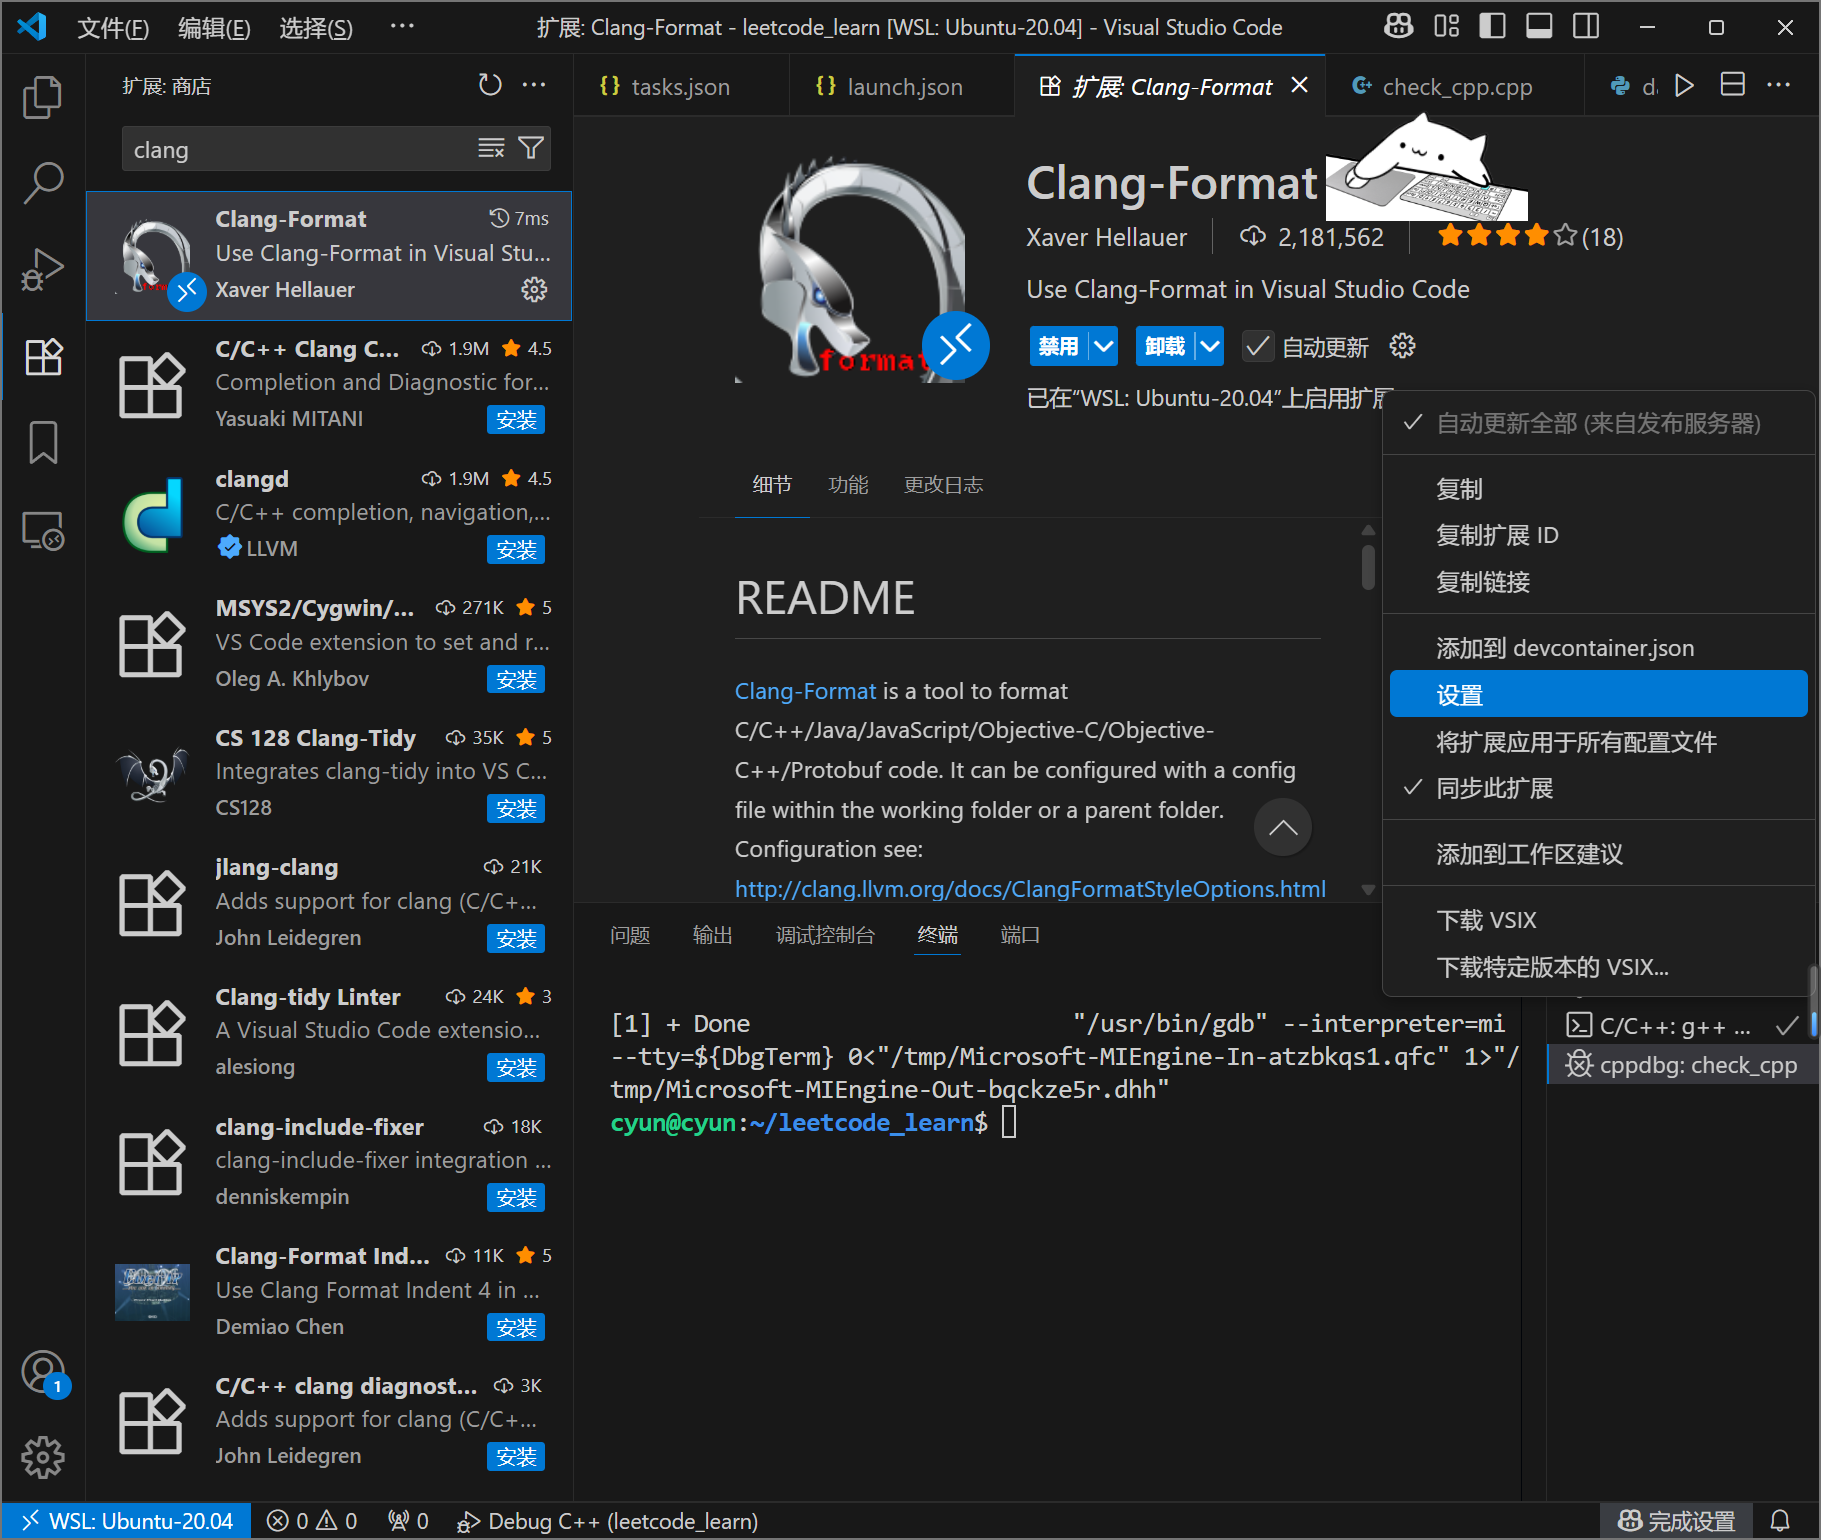
Task: Close the Clang-Format extension tab
Action: tap(1300, 86)
